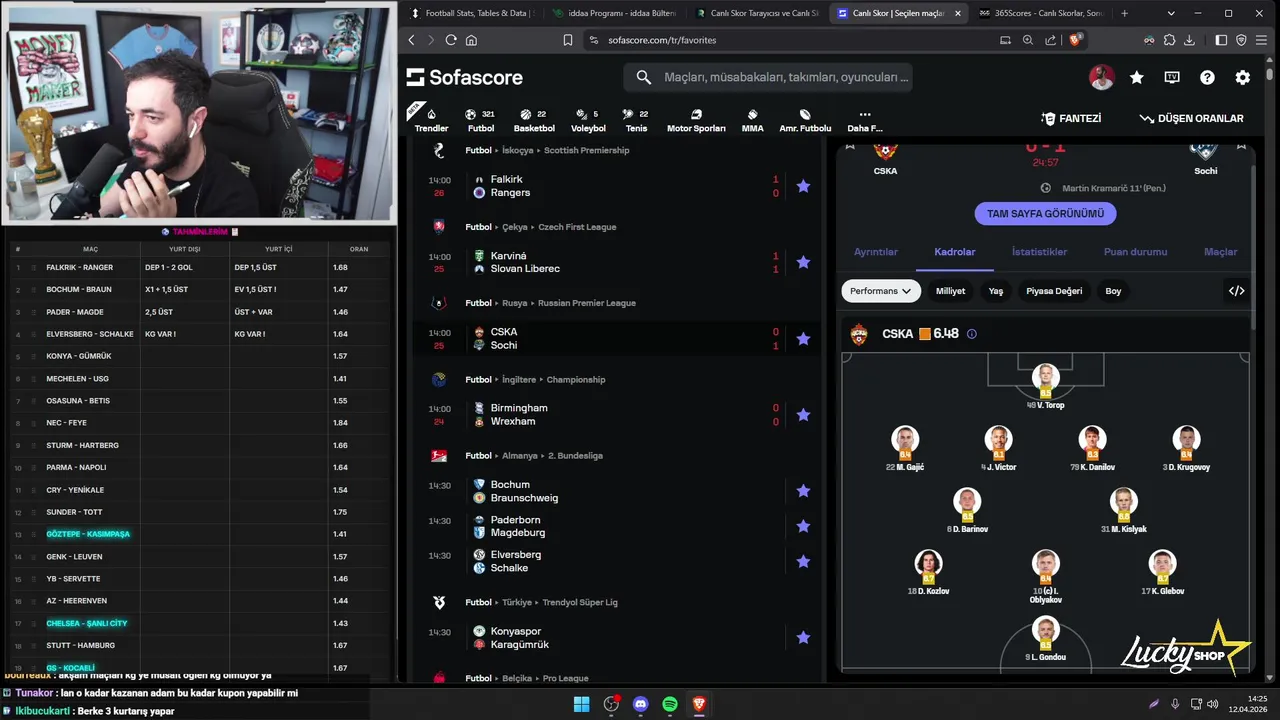Click the share icon in the address bar
This screenshot has width=1280, height=720.
pyautogui.click(x=1051, y=40)
